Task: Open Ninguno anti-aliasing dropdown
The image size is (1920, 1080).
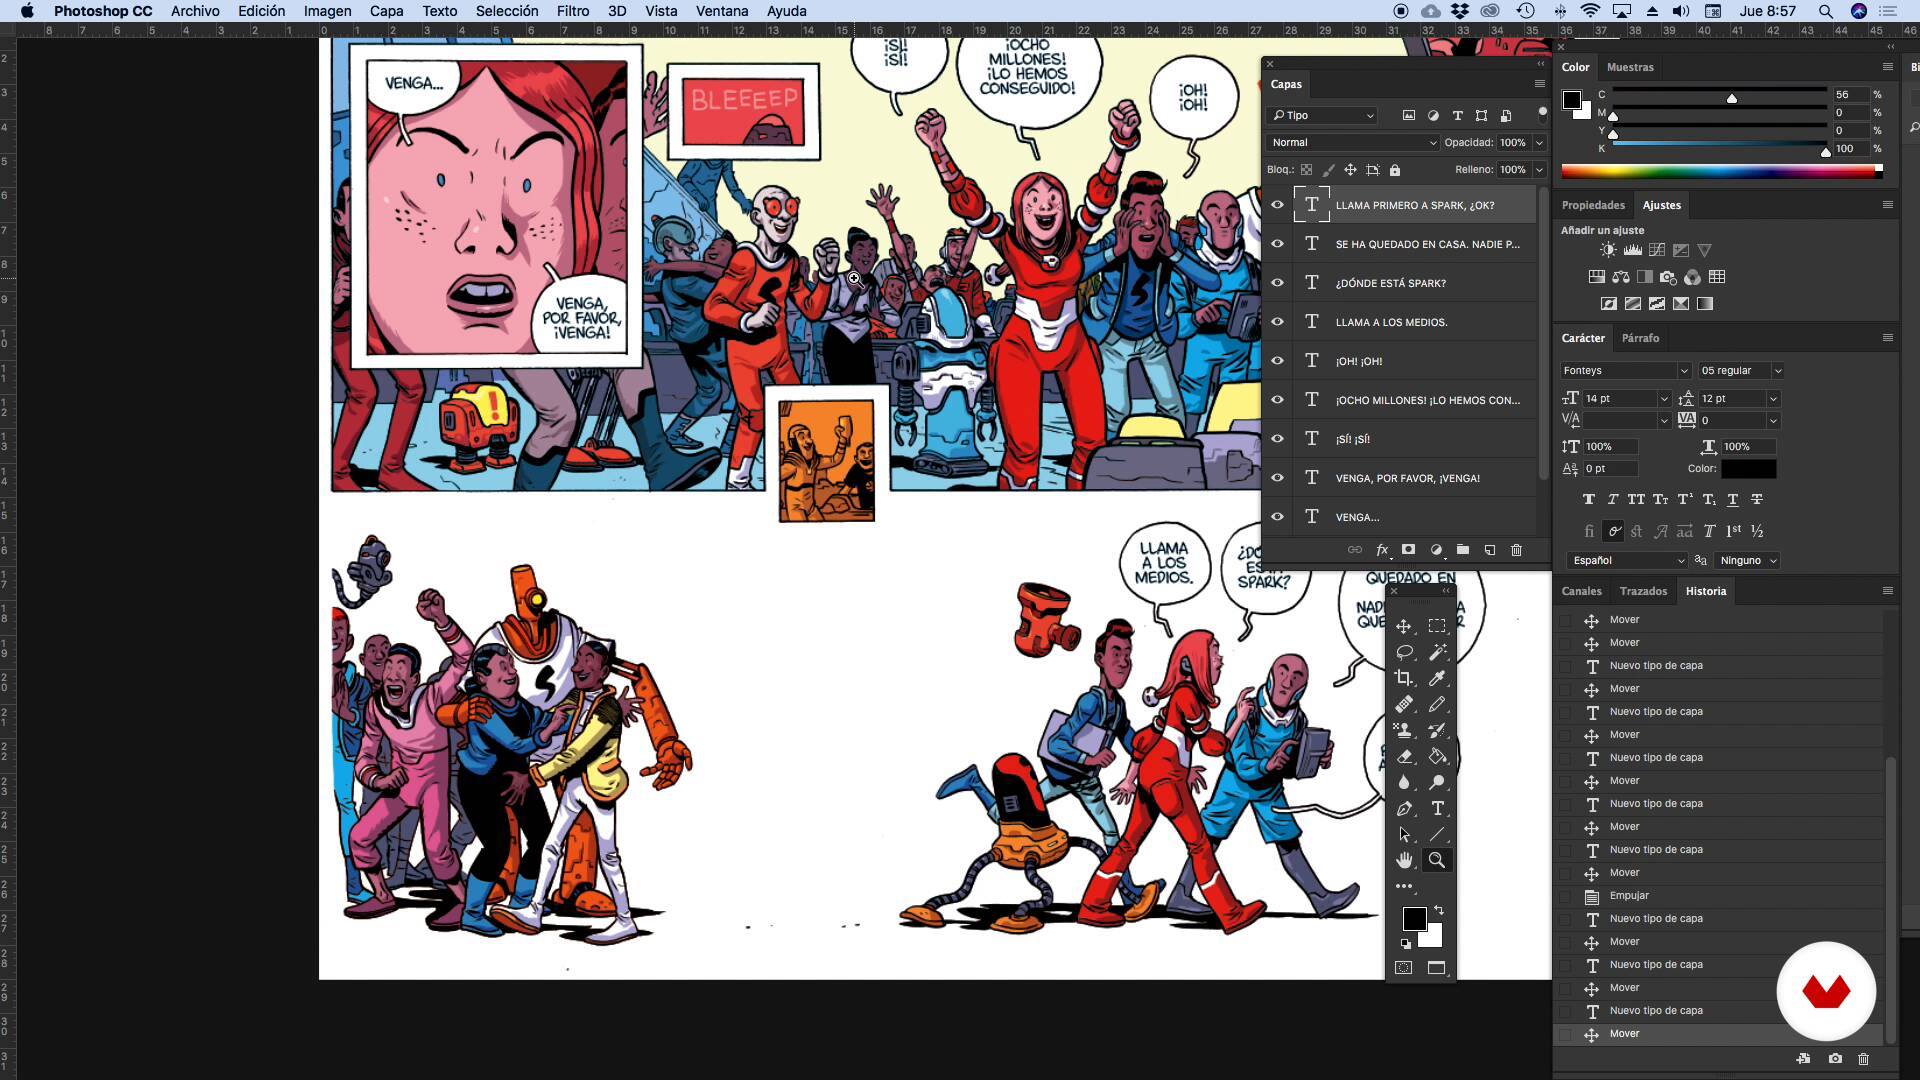Action: pyautogui.click(x=1748, y=561)
